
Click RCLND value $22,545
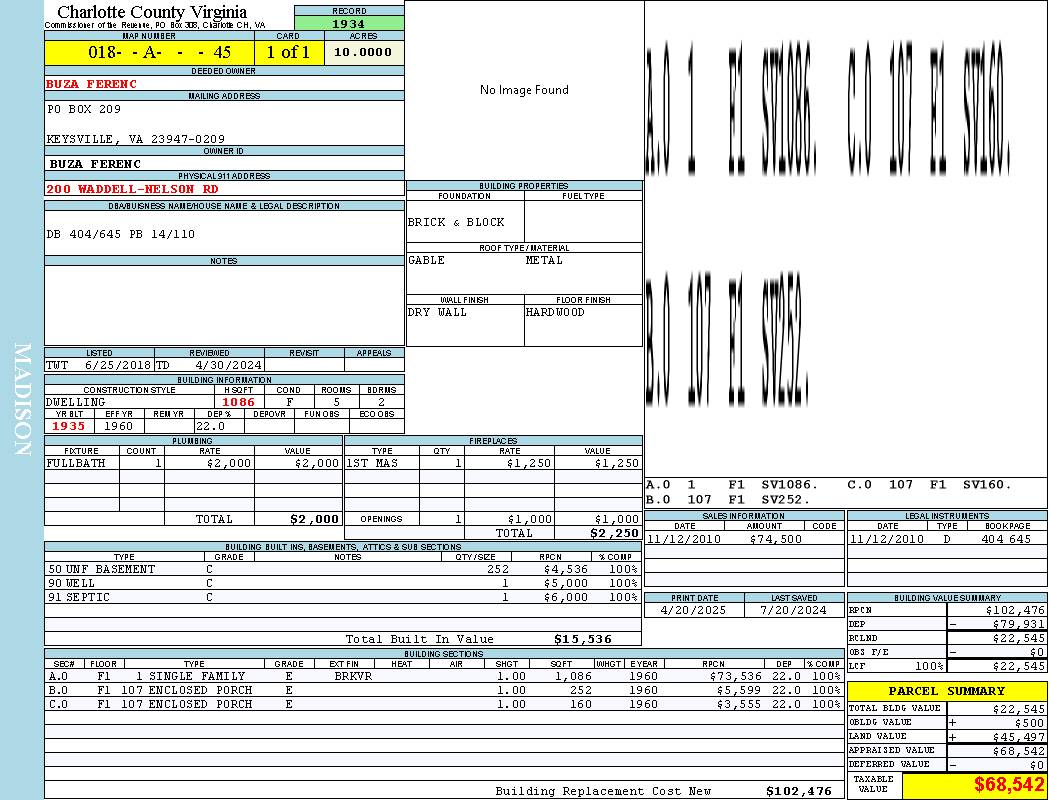pos(1019,639)
